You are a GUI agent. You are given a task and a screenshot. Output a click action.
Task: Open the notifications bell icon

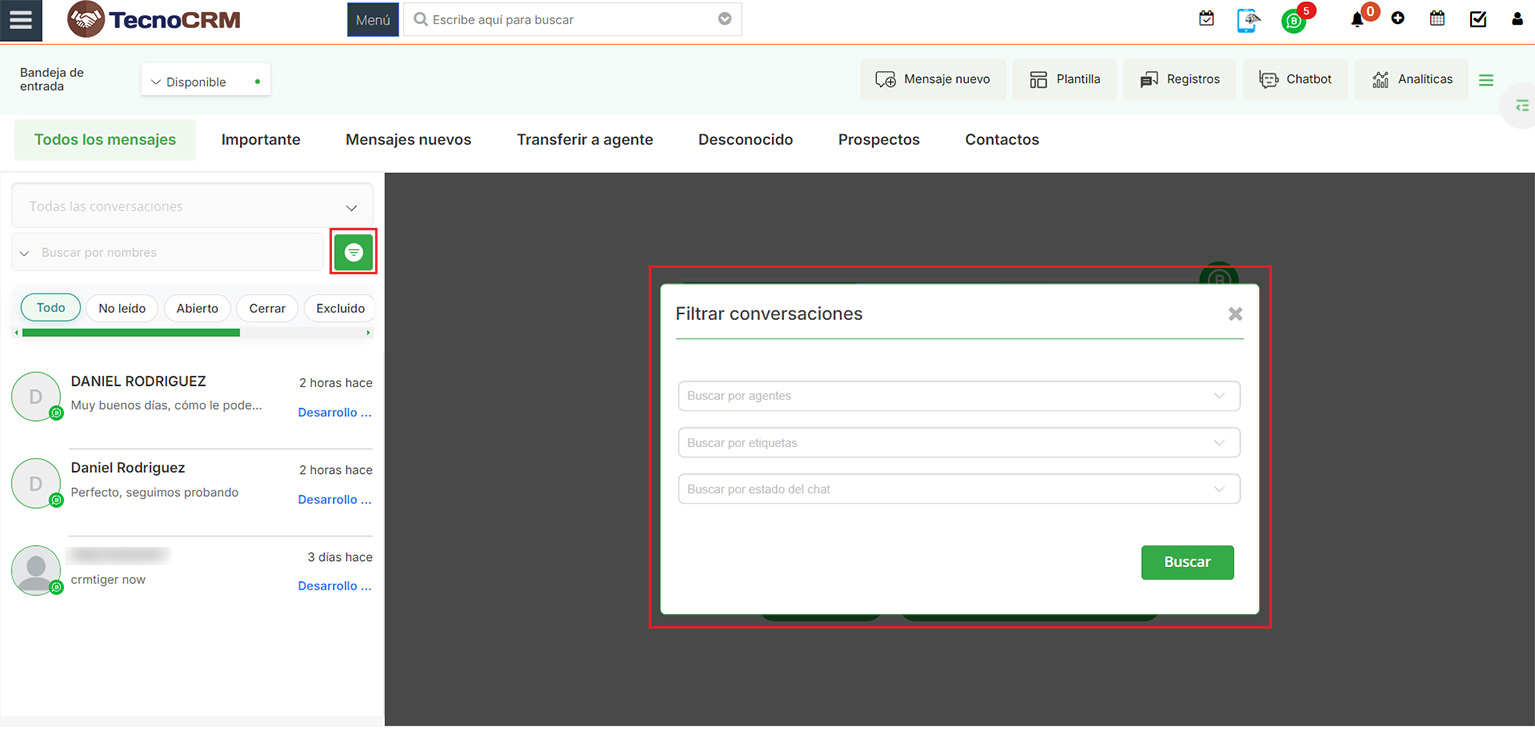point(1357,20)
